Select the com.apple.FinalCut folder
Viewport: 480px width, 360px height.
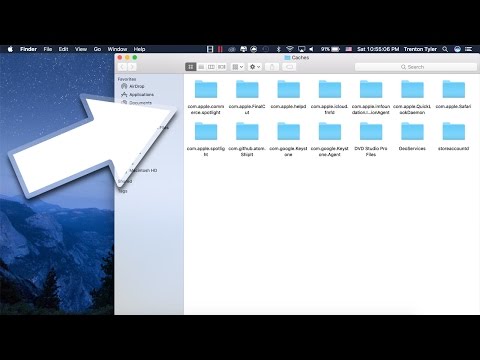247,97
